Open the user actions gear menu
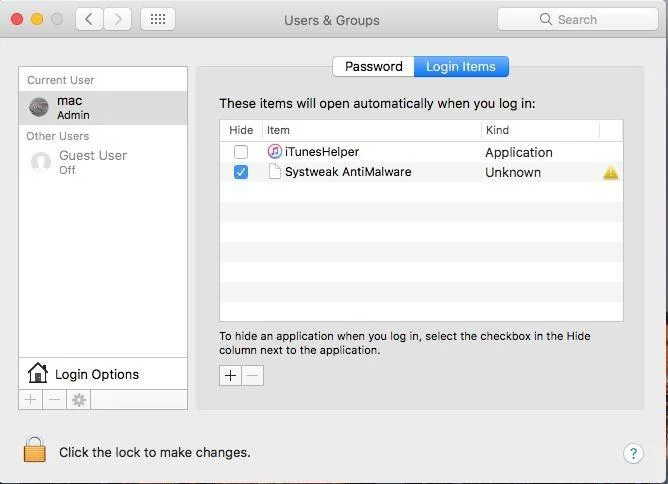This screenshot has width=668, height=484. point(79,400)
